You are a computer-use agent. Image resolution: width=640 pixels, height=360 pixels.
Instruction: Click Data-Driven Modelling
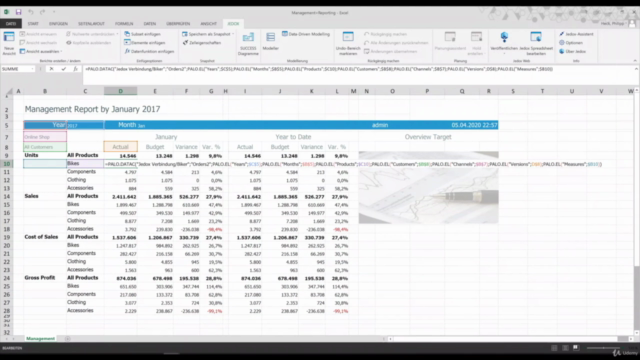[x=306, y=34]
